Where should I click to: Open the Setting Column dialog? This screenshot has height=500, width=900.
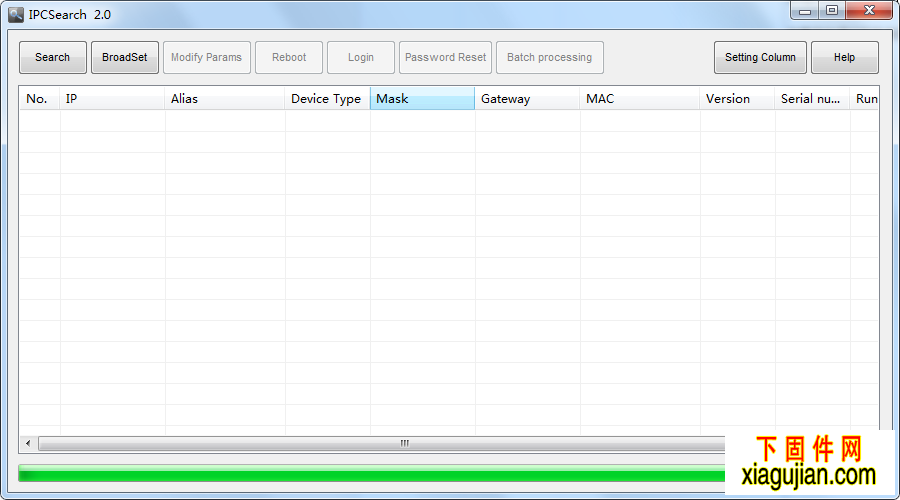tap(760, 57)
